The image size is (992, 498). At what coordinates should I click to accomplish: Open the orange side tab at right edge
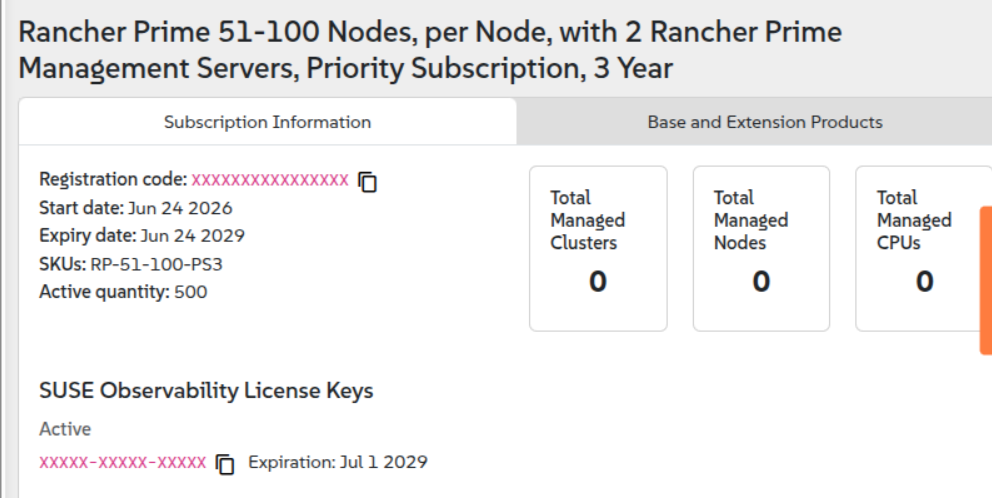pyautogui.click(x=986, y=280)
